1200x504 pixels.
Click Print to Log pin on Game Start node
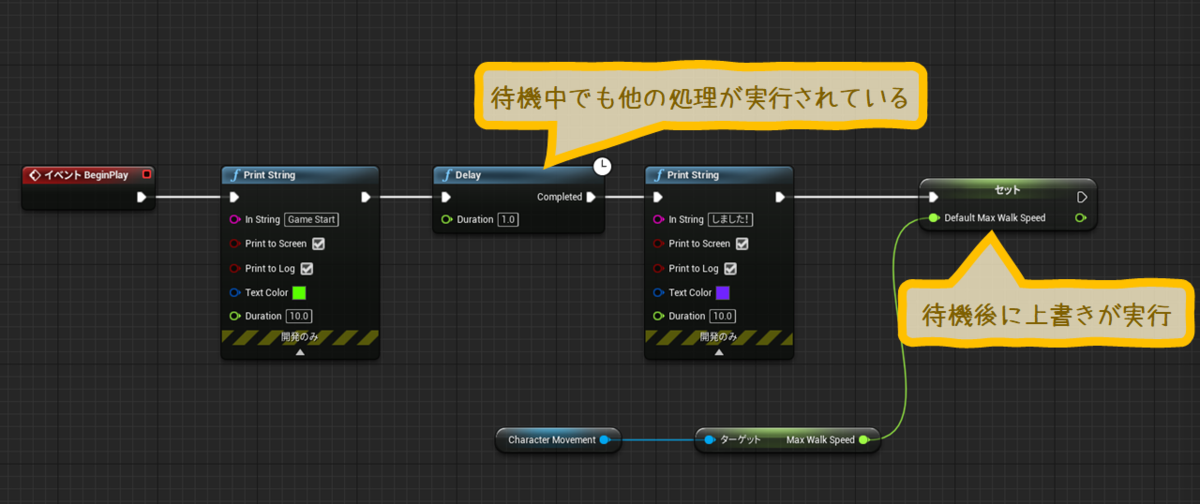tap(235, 268)
